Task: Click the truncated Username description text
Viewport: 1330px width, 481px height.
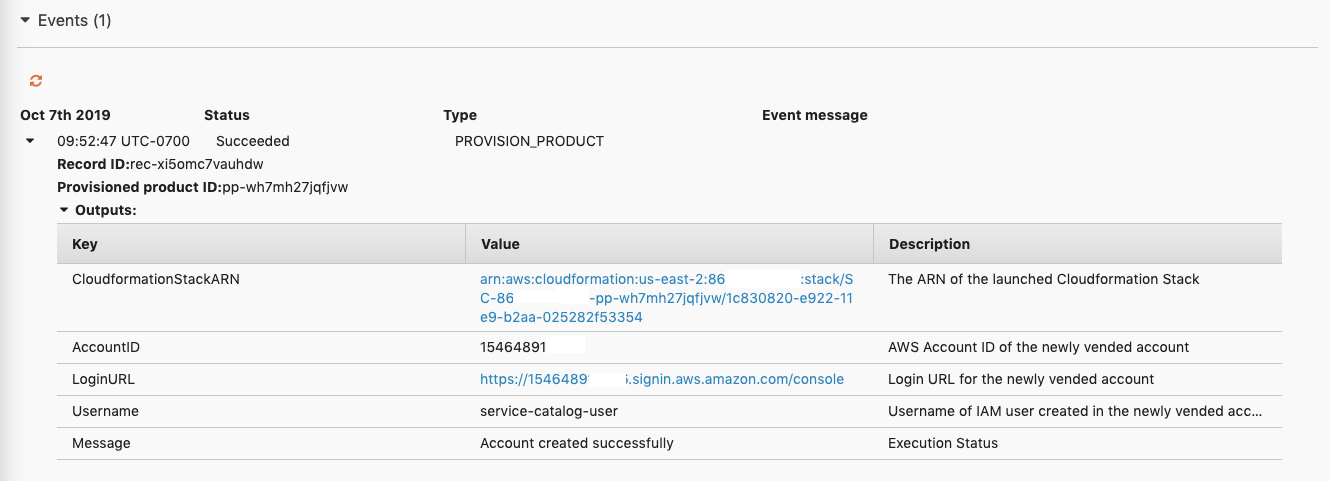Action: 1075,411
